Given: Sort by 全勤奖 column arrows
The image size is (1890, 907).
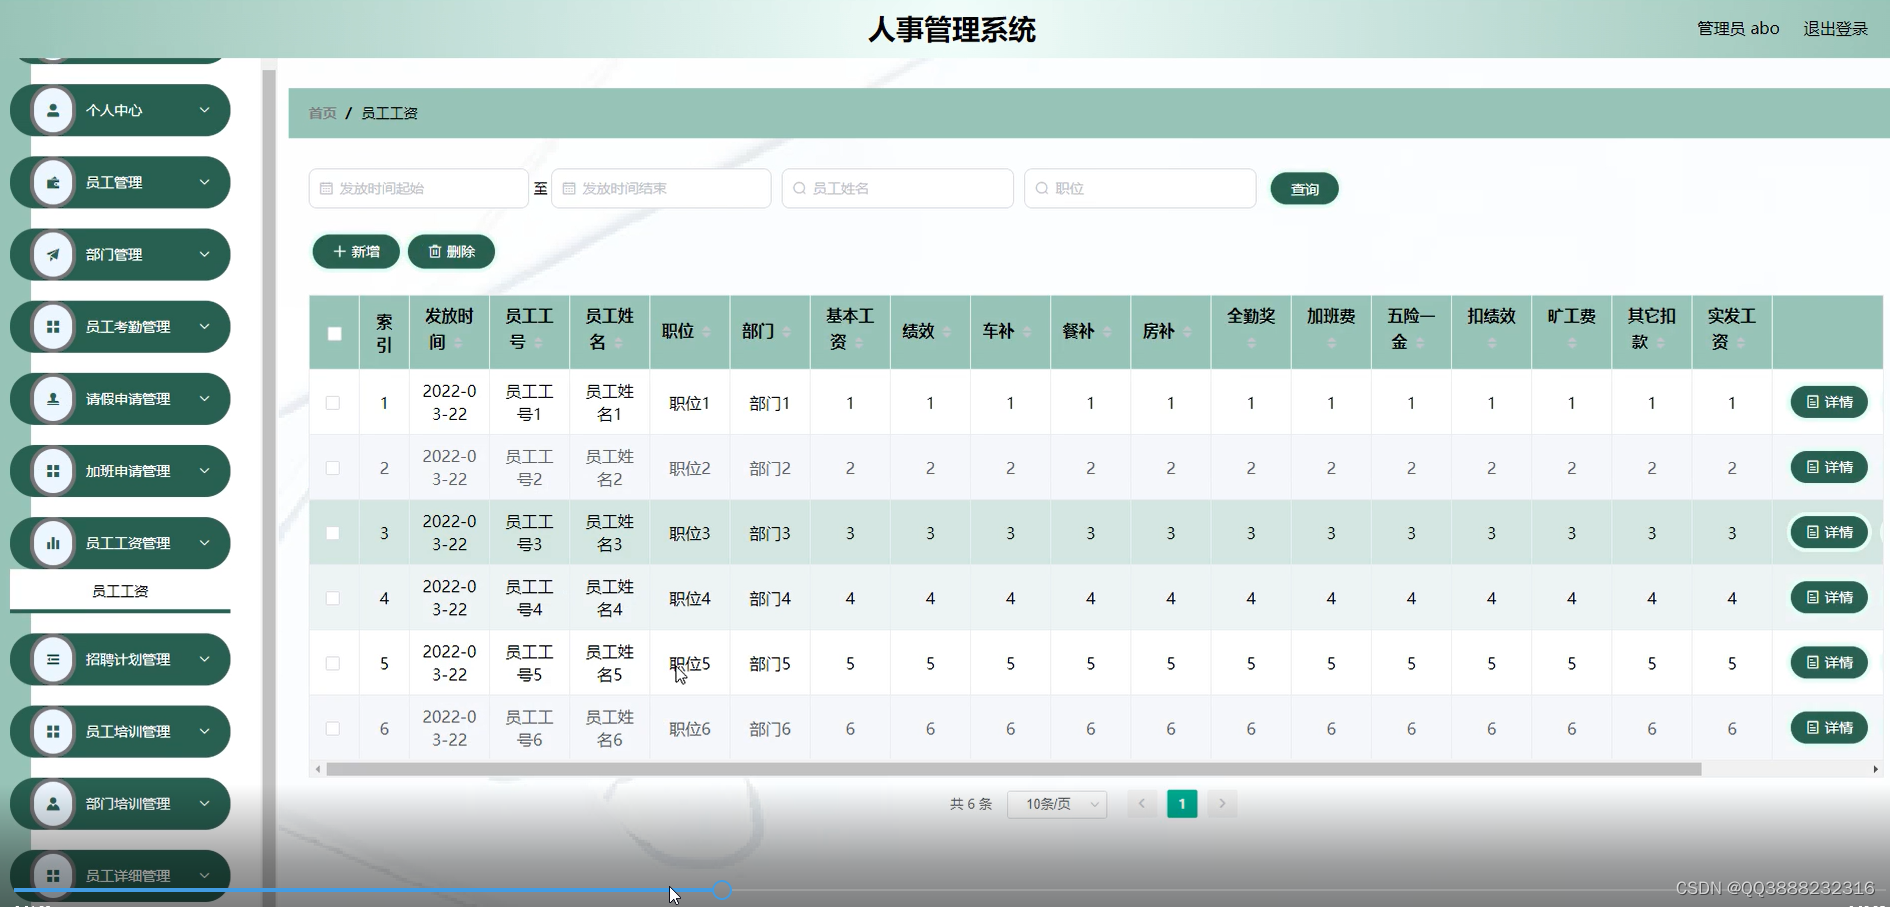Looking at the screenshot, I should pos(1251,343).
